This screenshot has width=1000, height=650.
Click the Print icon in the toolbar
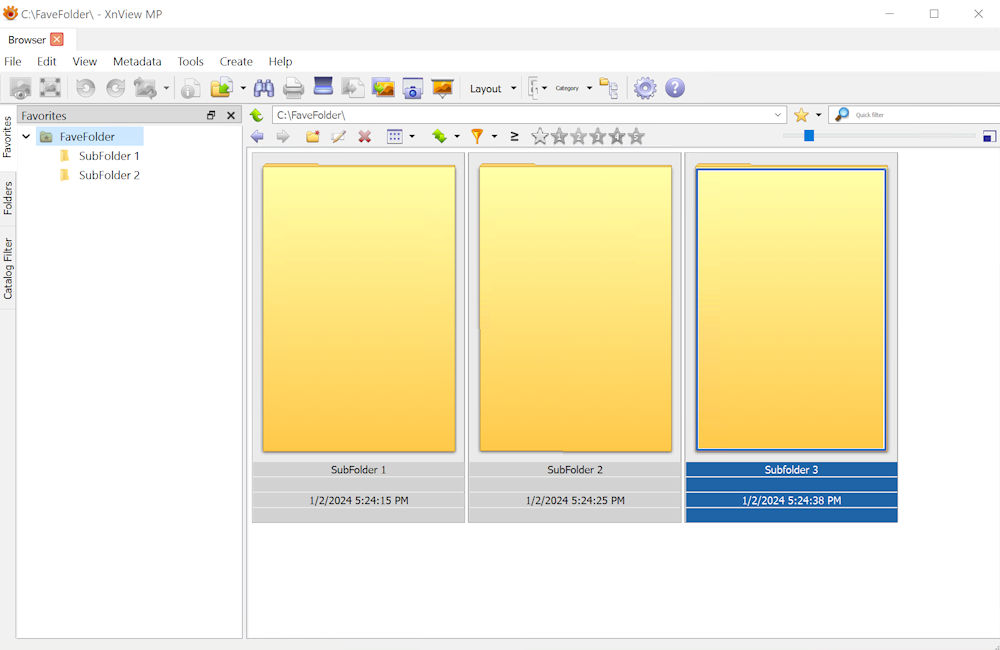point(293,88)
